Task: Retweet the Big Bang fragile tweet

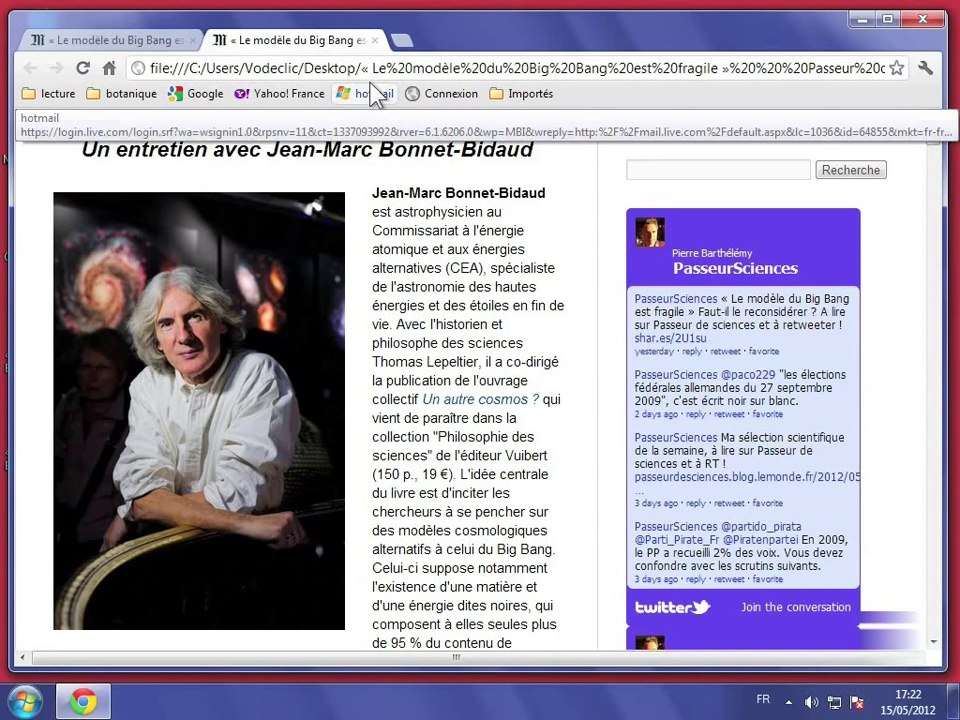Action: [x=726, y=351]
